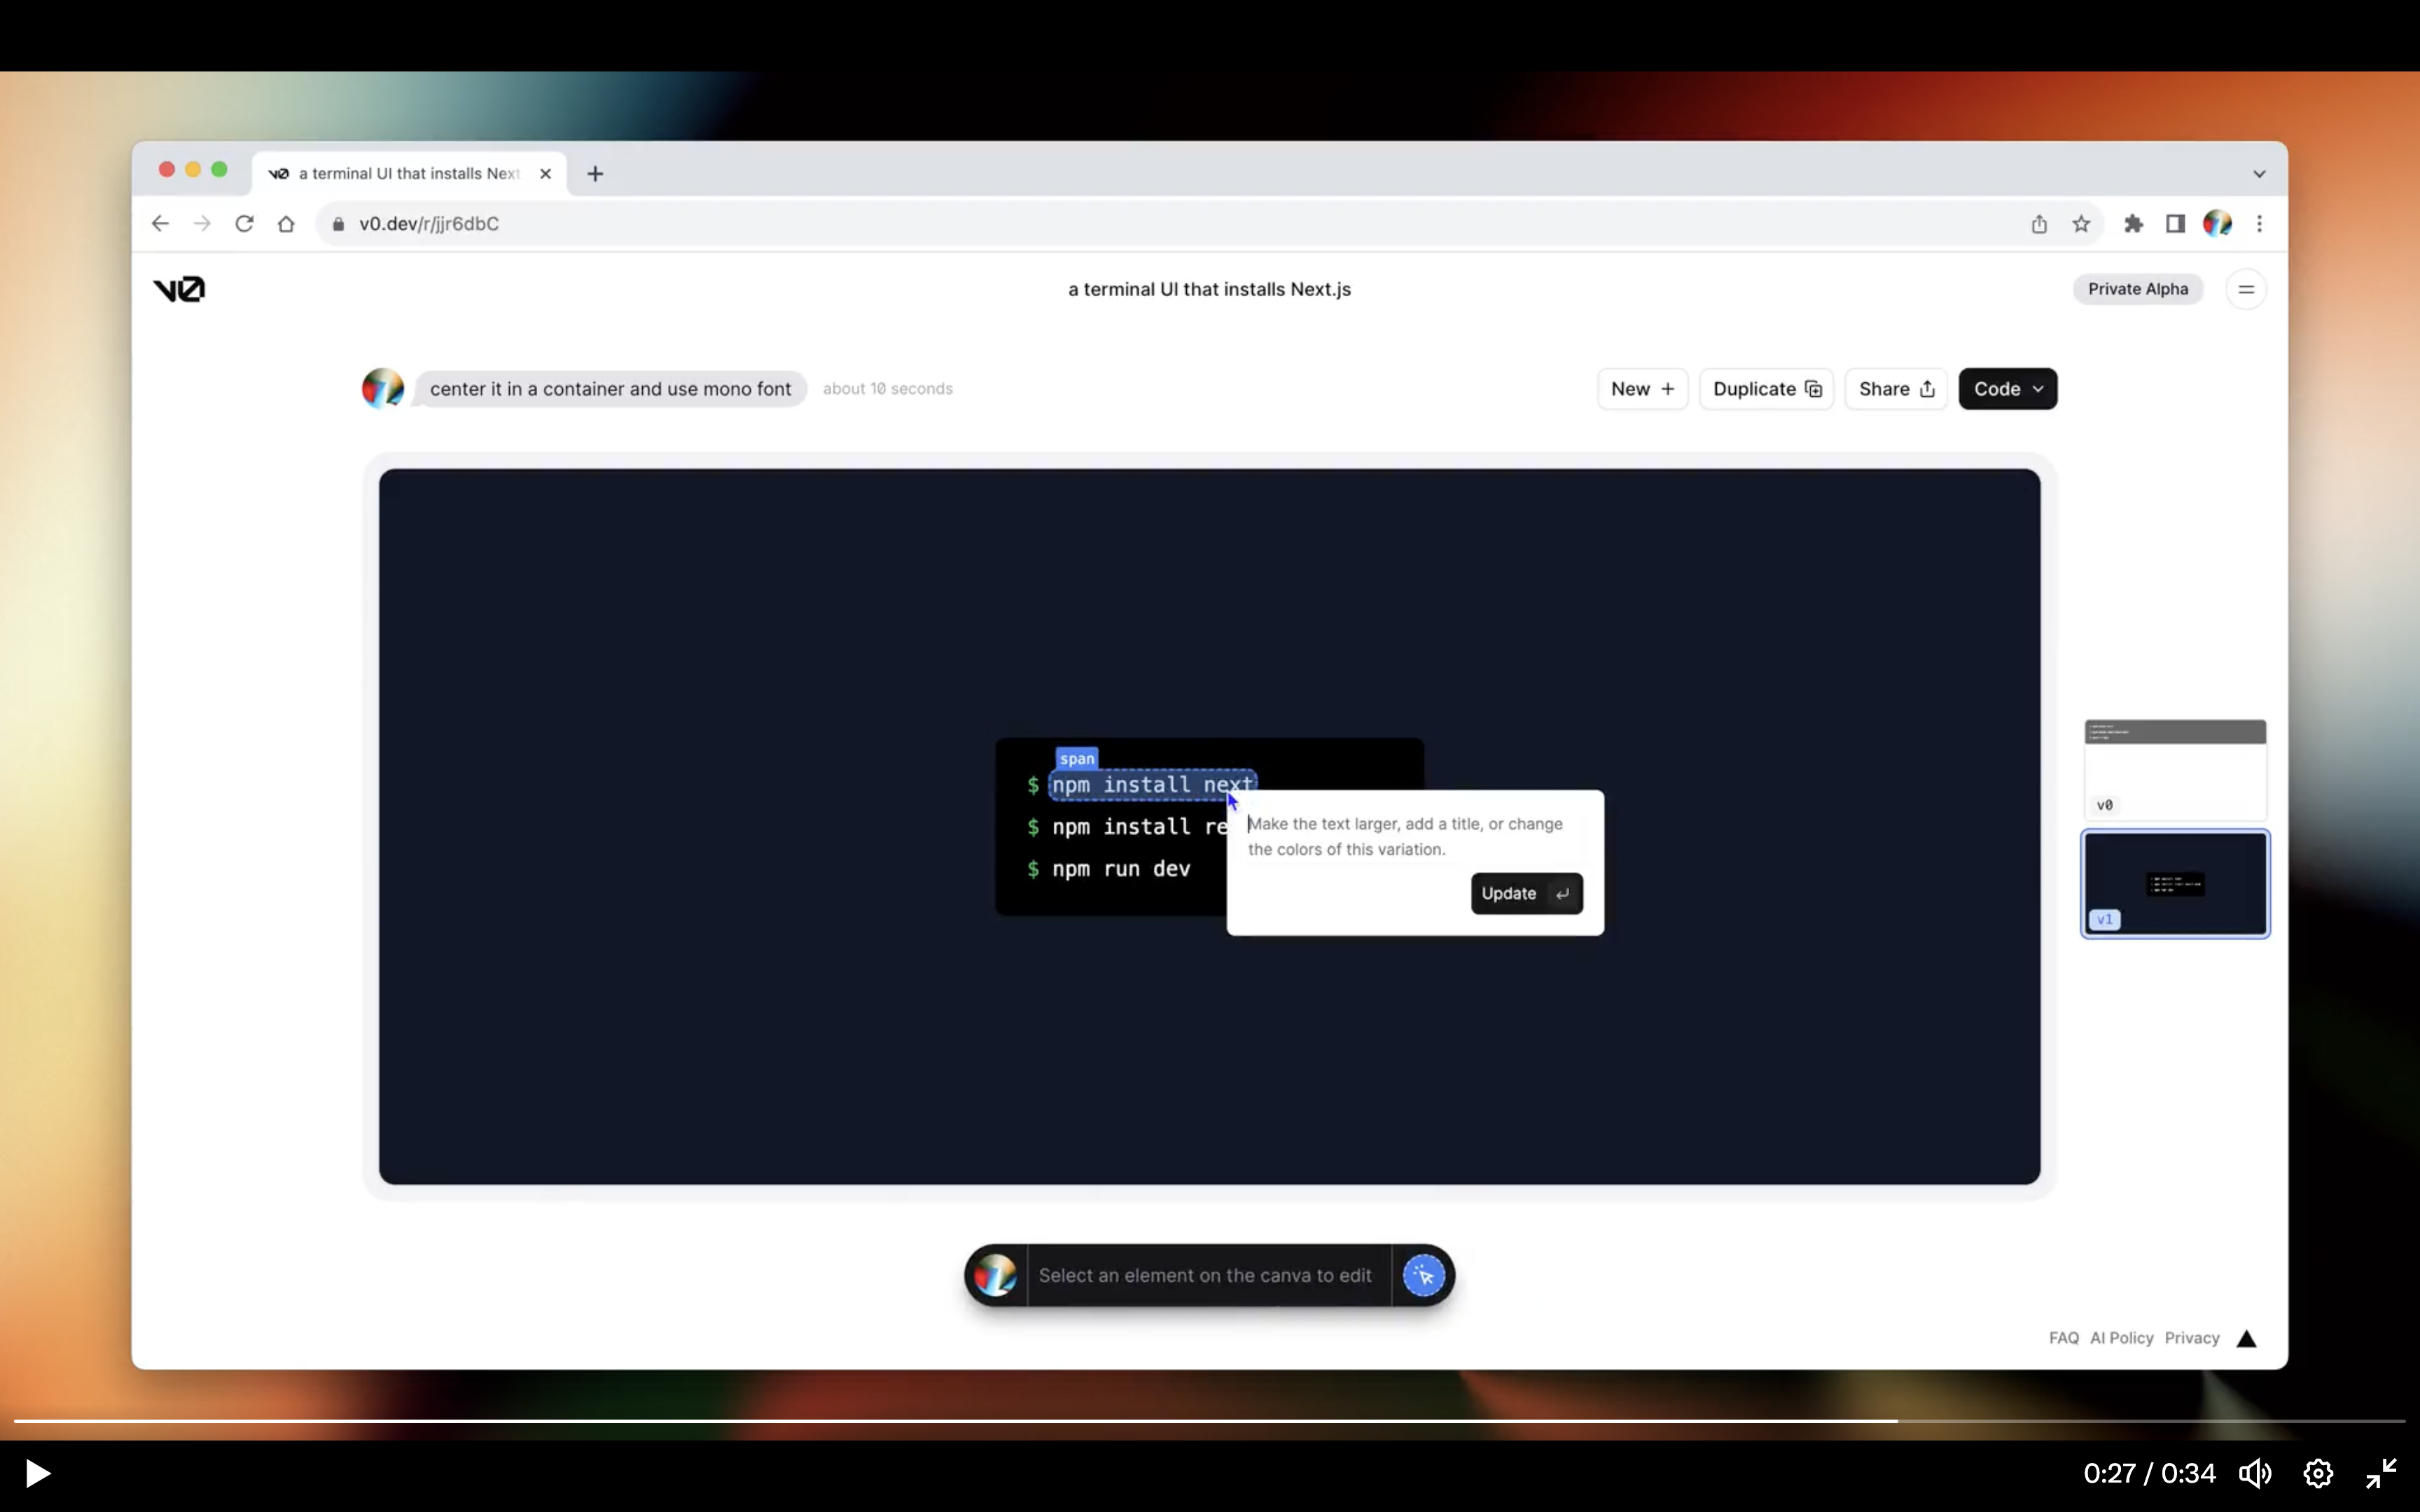Click the browser sidebar toggle icon

point(2176,223)
